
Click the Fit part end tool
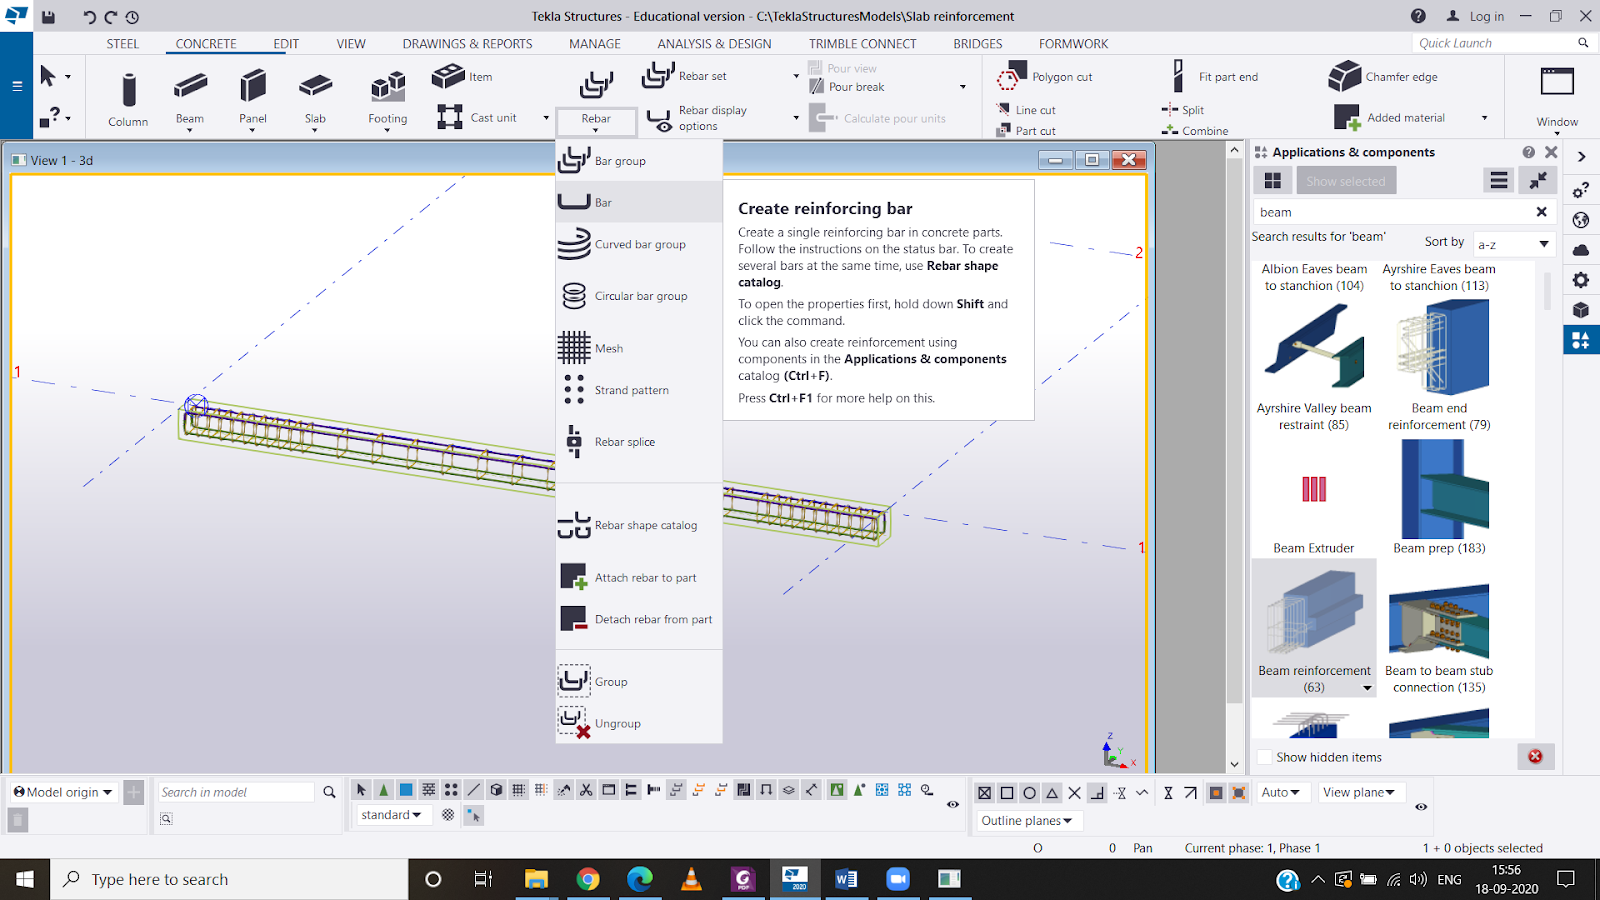coord(1214,77)
